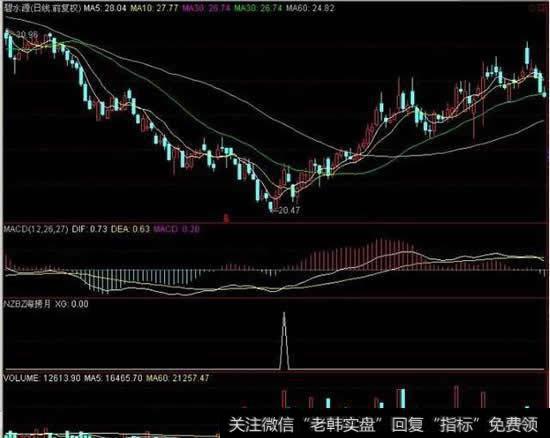Viewport: 550px width, 438px height.
Task: Click the 30.96 high price marker
Action: coord(26,34)
